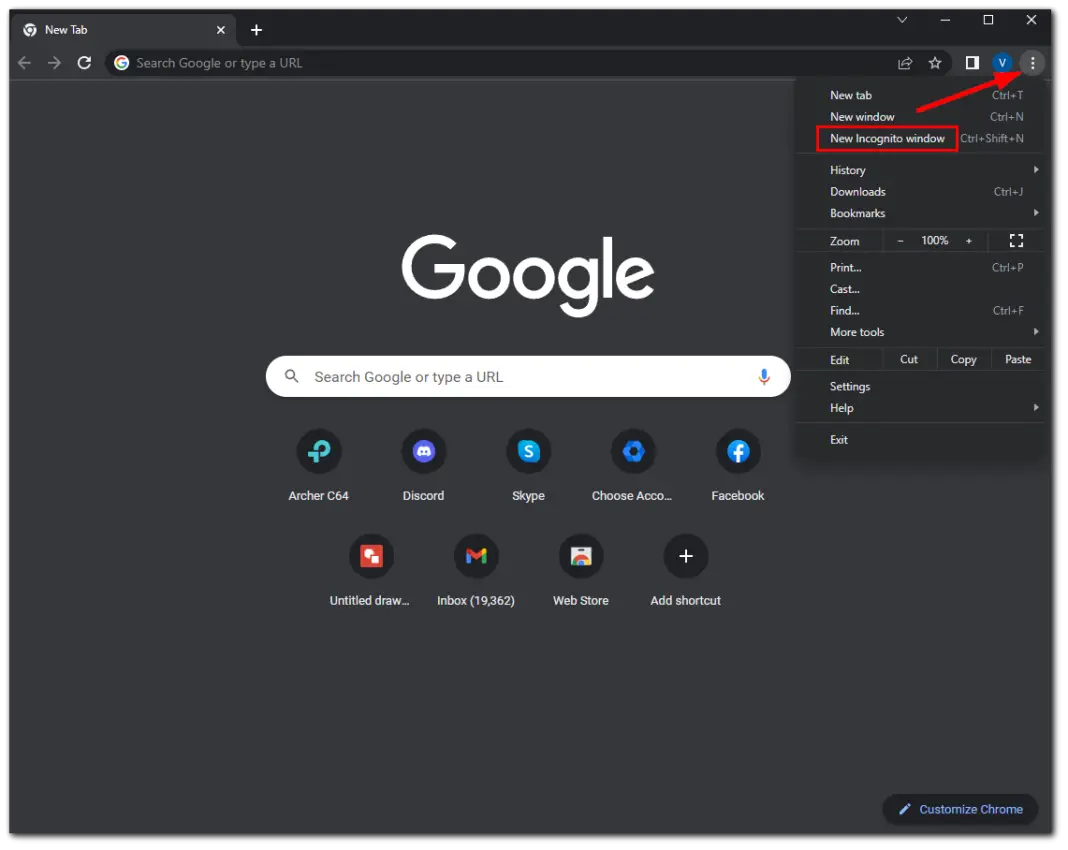Increase zoom with the plus control
1068x850 pixels.
(x=968, y=240)
